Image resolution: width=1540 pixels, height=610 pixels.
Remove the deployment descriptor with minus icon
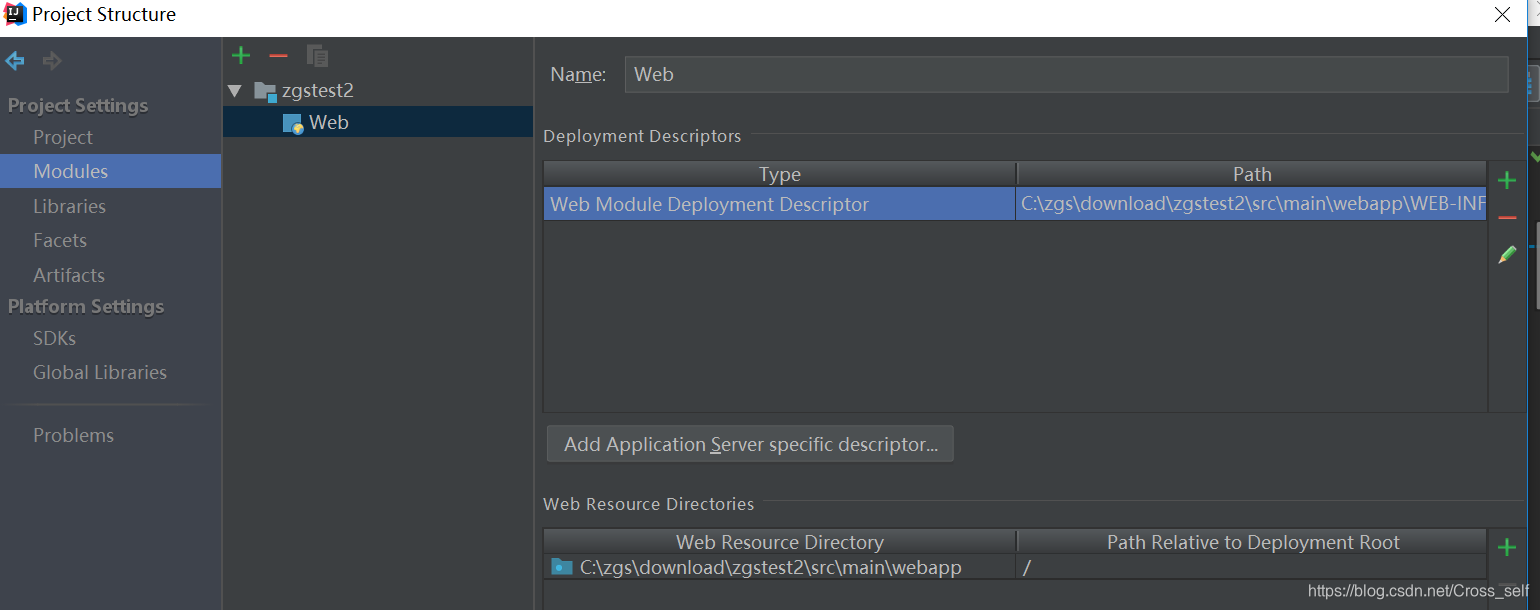[x=1507, y=217]
